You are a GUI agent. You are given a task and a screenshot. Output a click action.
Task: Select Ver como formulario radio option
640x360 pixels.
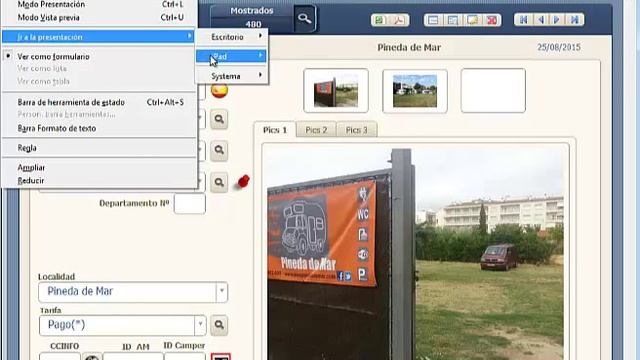click(x=99, y=57)
